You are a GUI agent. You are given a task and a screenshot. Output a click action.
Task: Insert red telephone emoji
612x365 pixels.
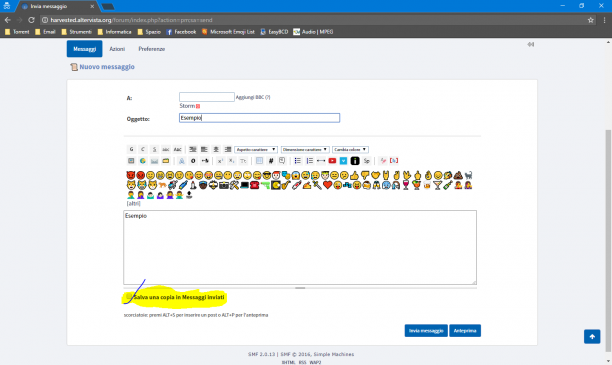point(254,185)
